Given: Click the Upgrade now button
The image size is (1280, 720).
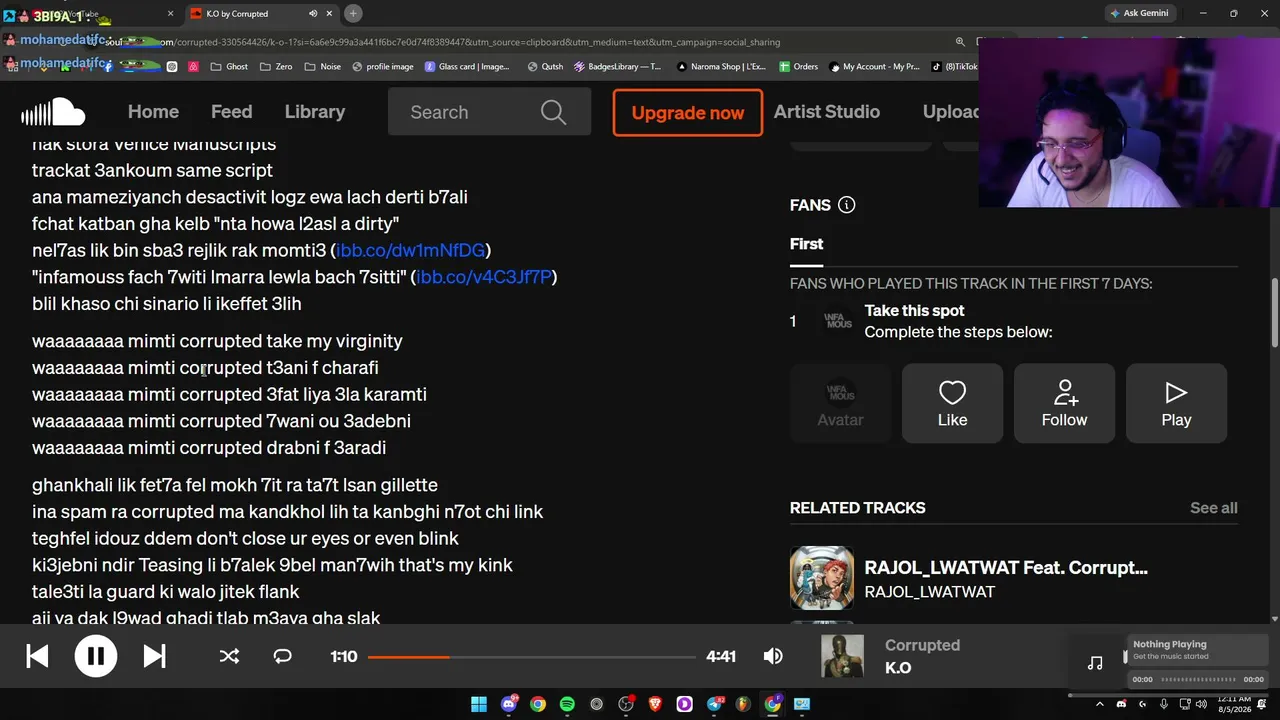Looking at the screenshot, I should click(x=688, y=112).
